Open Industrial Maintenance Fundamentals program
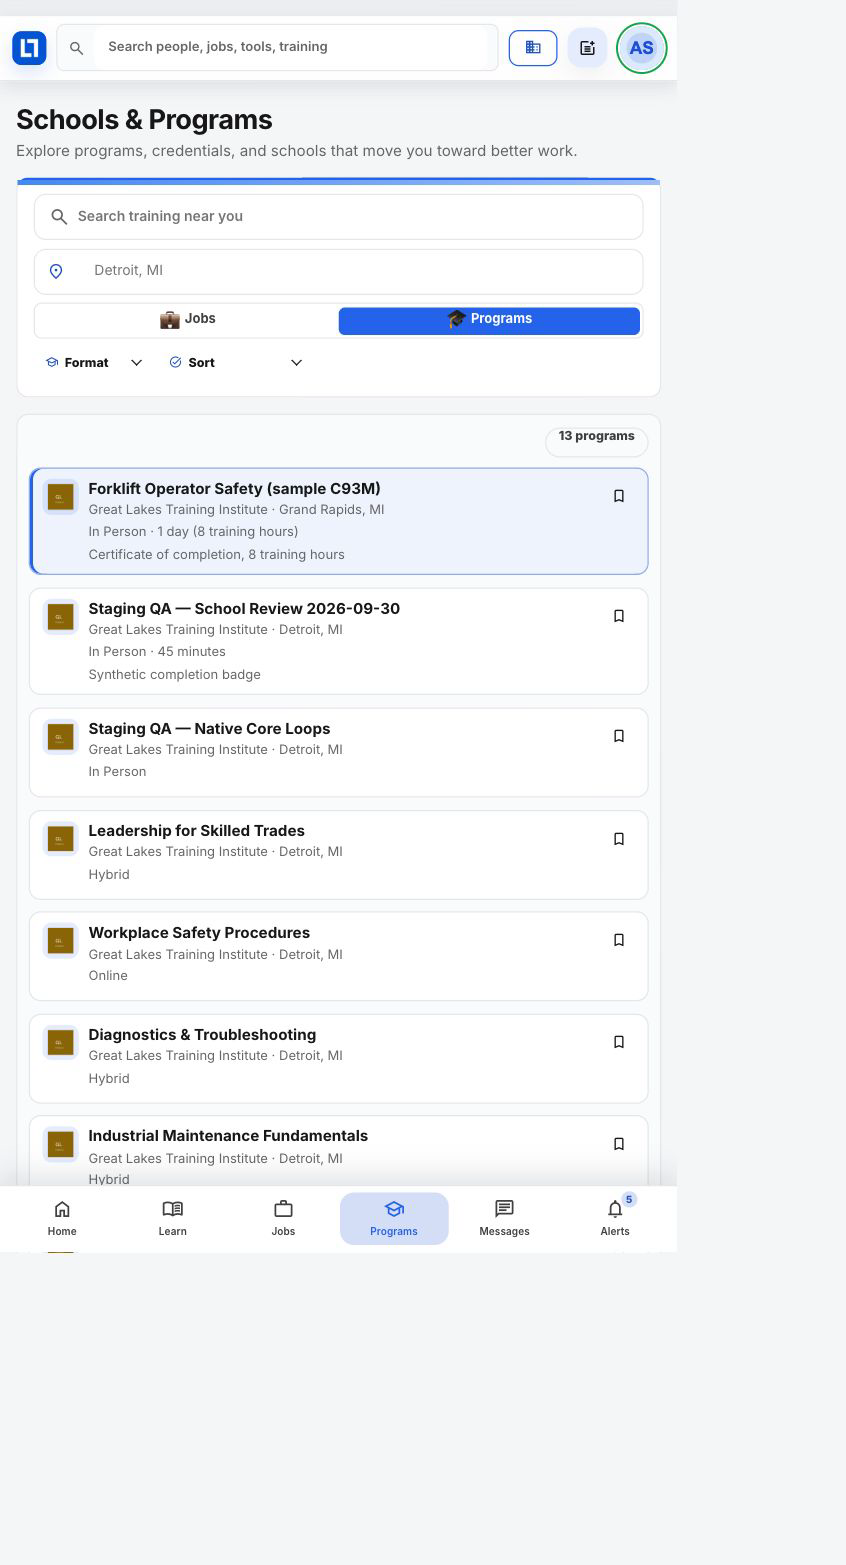846x1565 pixels. coord(339,1152)
